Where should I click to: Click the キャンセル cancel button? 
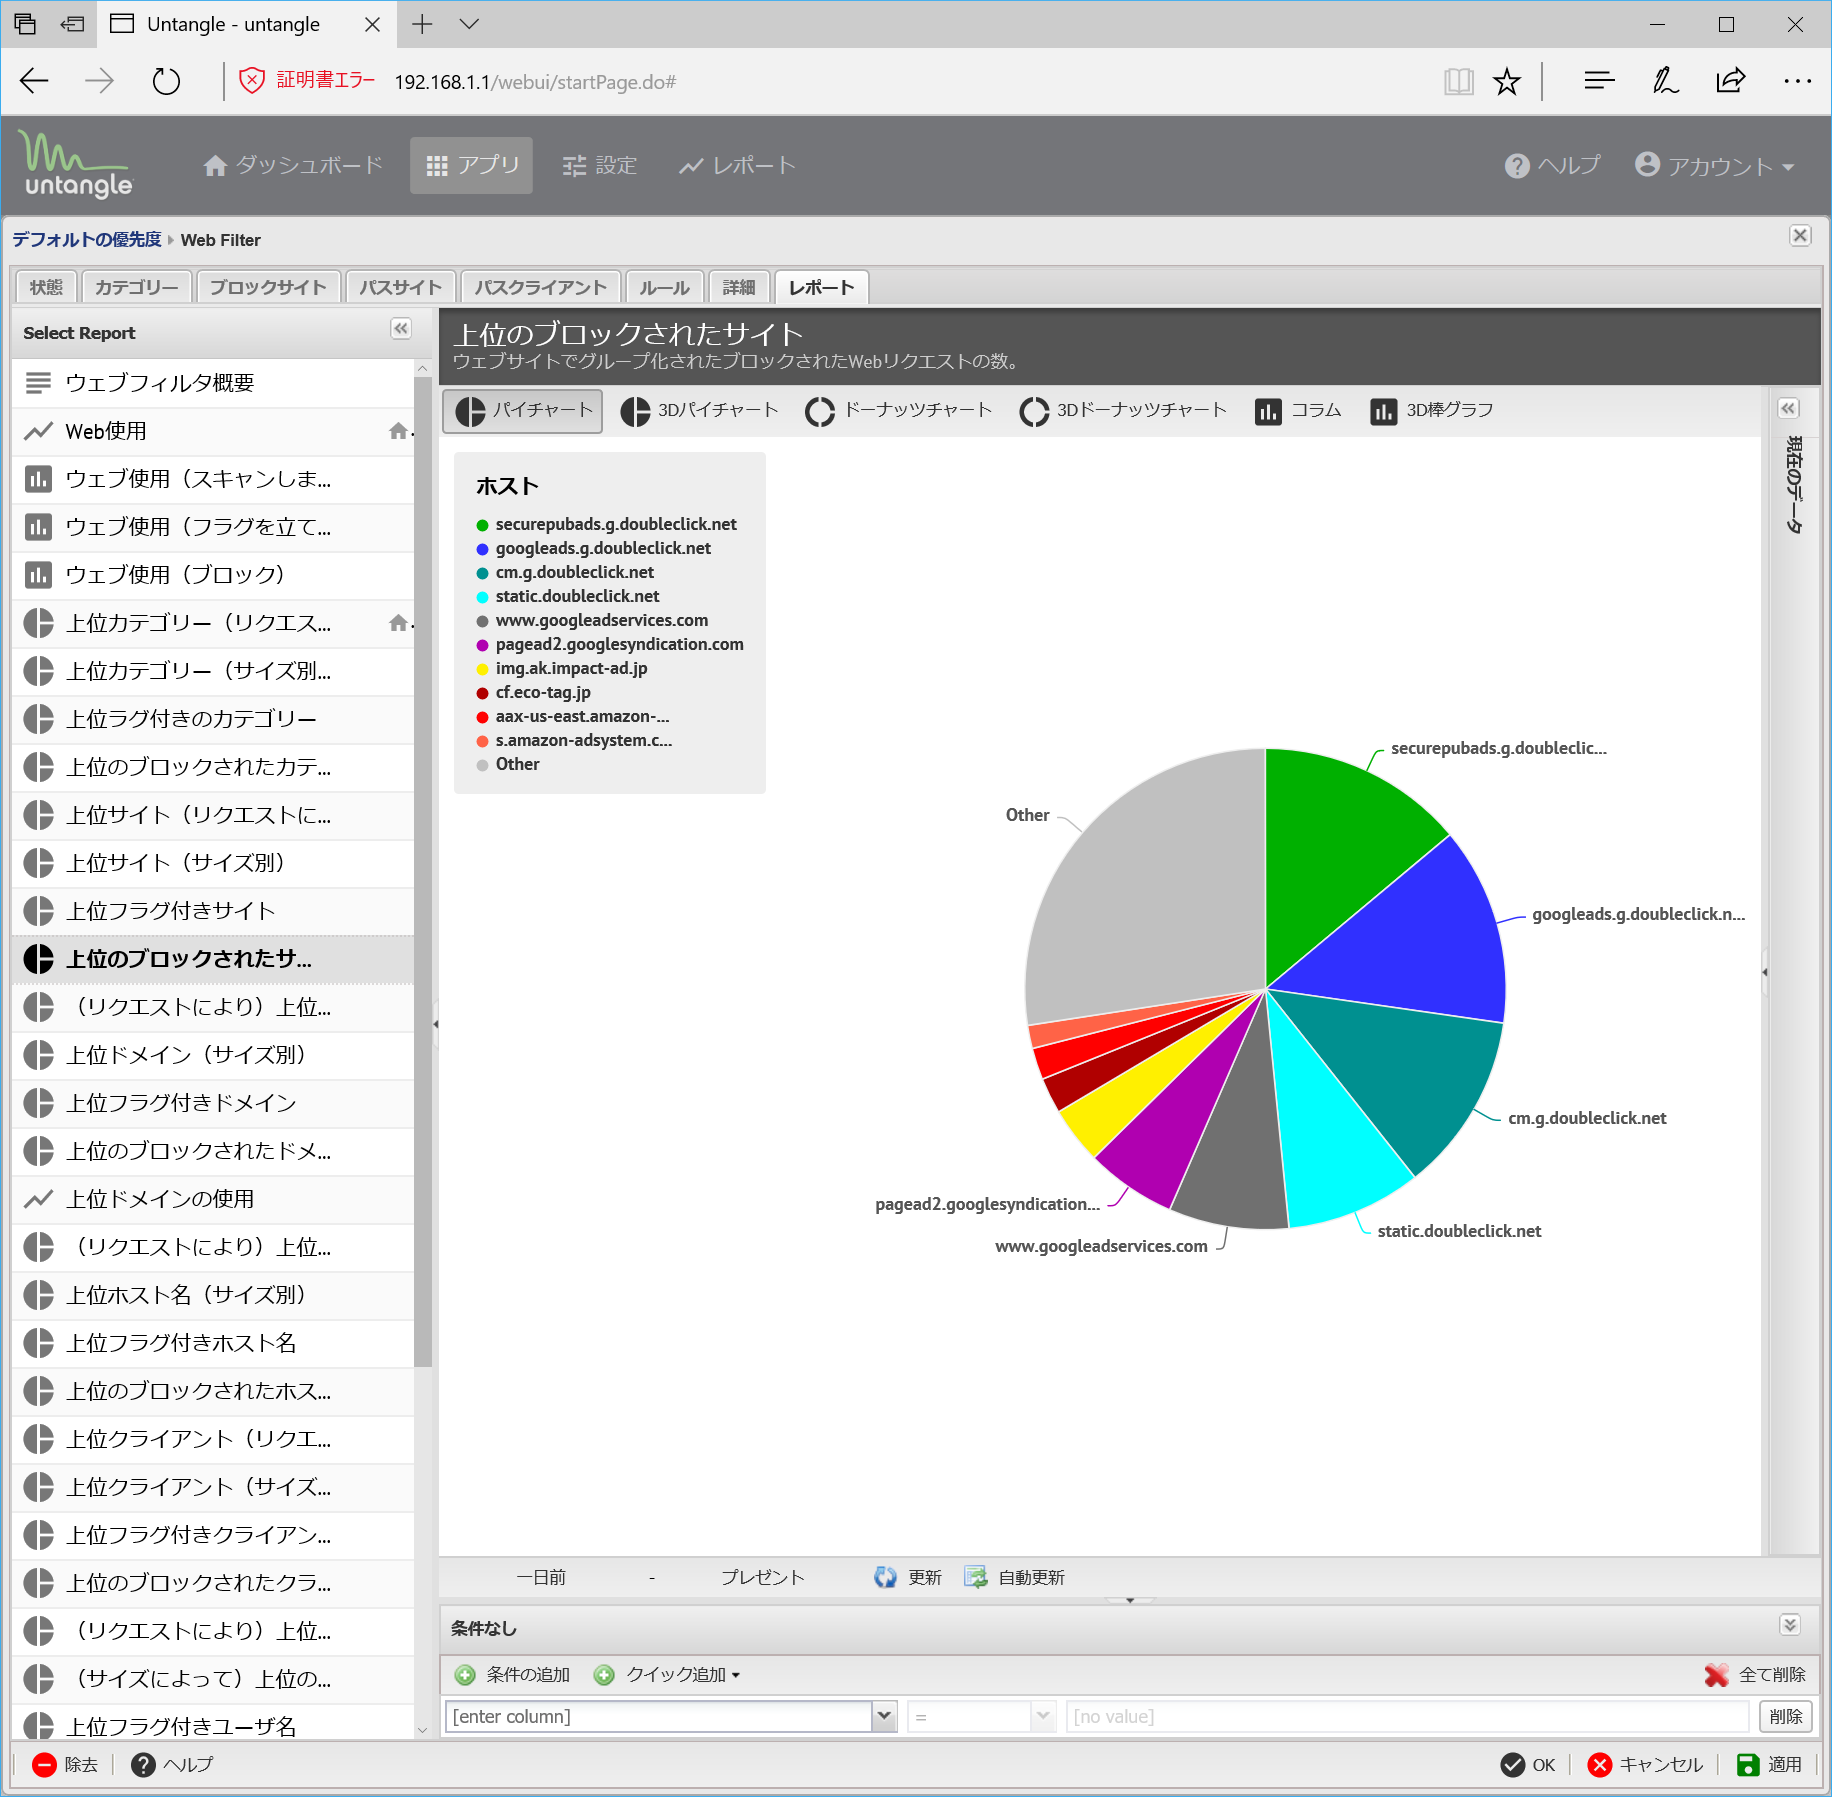pyautogui.click(x=1644, y=1765)
